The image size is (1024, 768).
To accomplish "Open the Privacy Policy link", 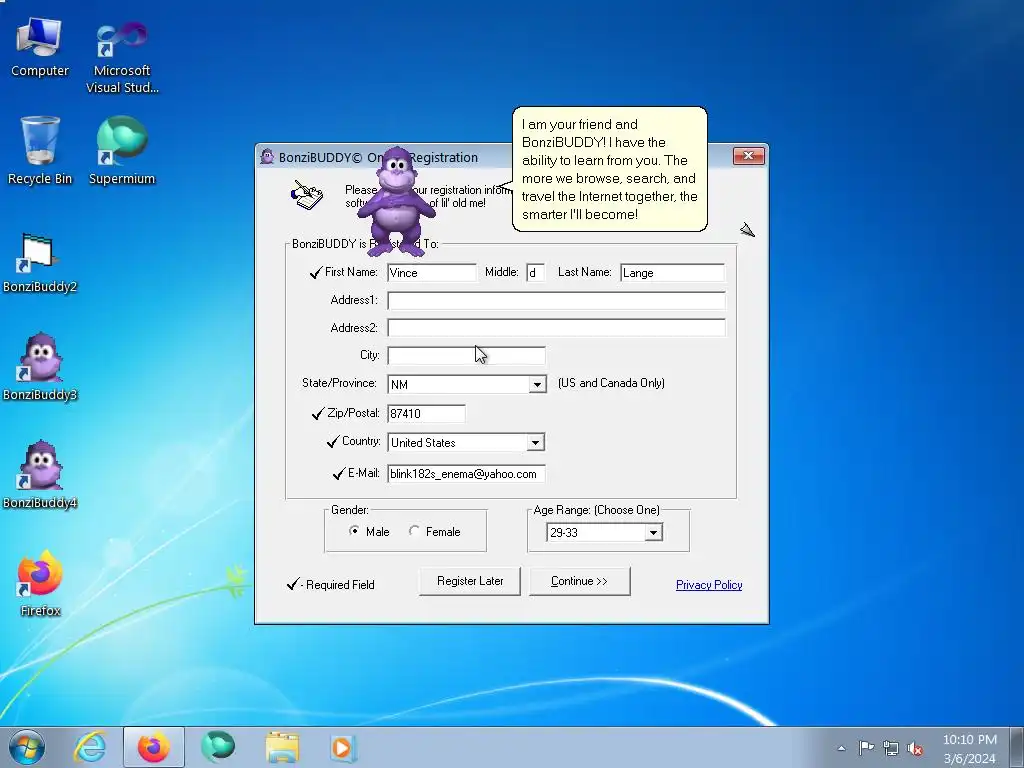I will [x=709, y=585].
